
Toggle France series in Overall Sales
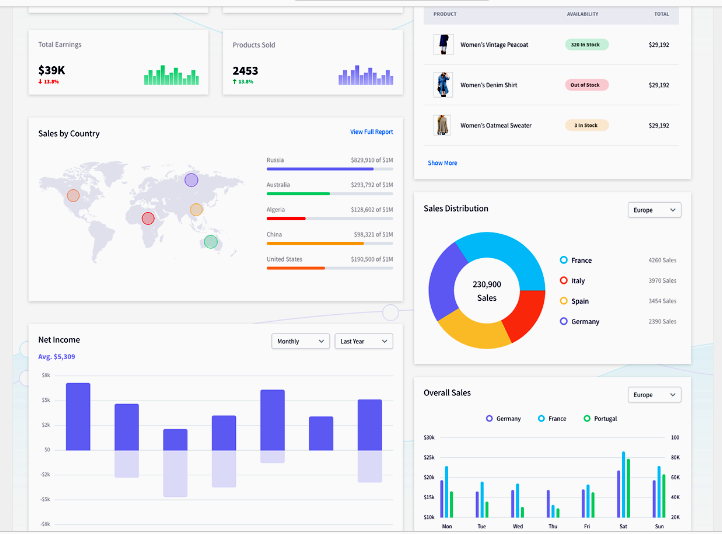coord(552,418)
